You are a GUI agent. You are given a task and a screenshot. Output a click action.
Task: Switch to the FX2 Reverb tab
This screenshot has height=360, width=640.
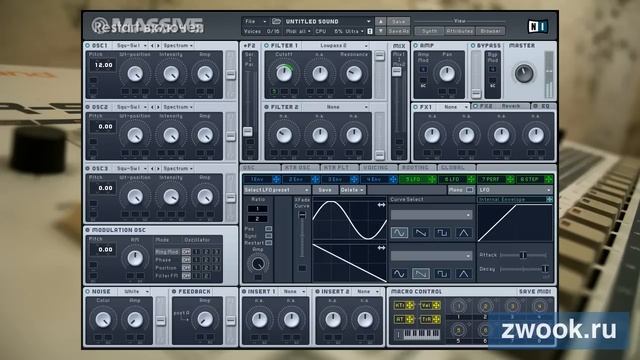tap(500, 106)
